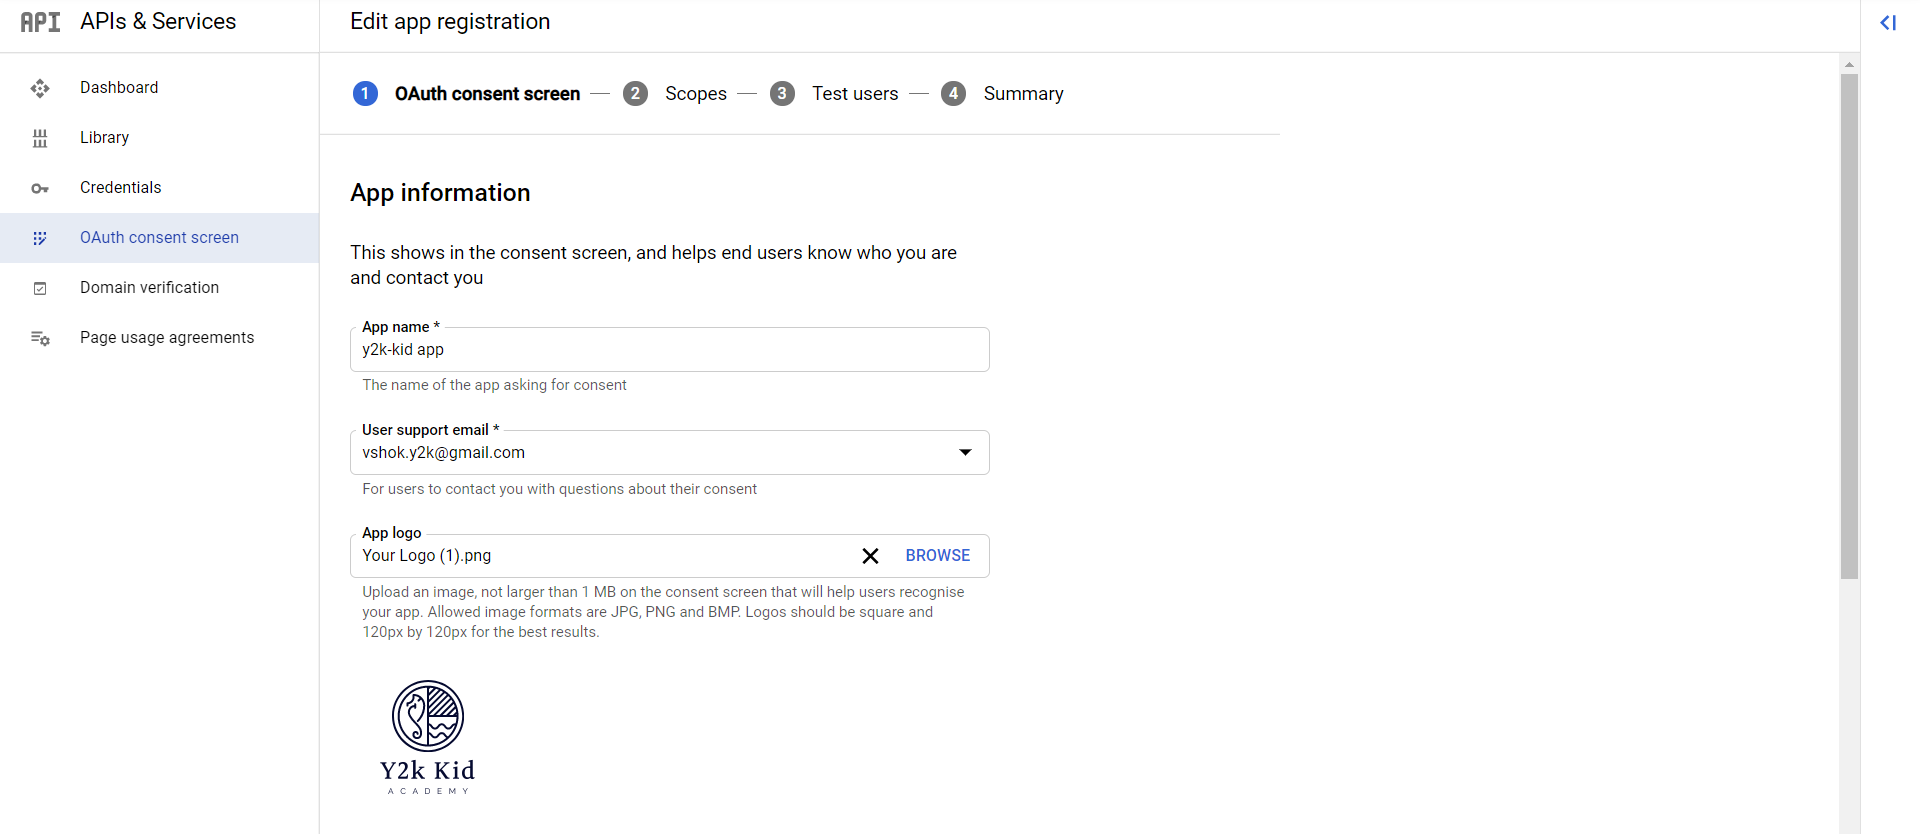
Task: Click the Domain verification checkbox icon
Action: click(40, 288)
